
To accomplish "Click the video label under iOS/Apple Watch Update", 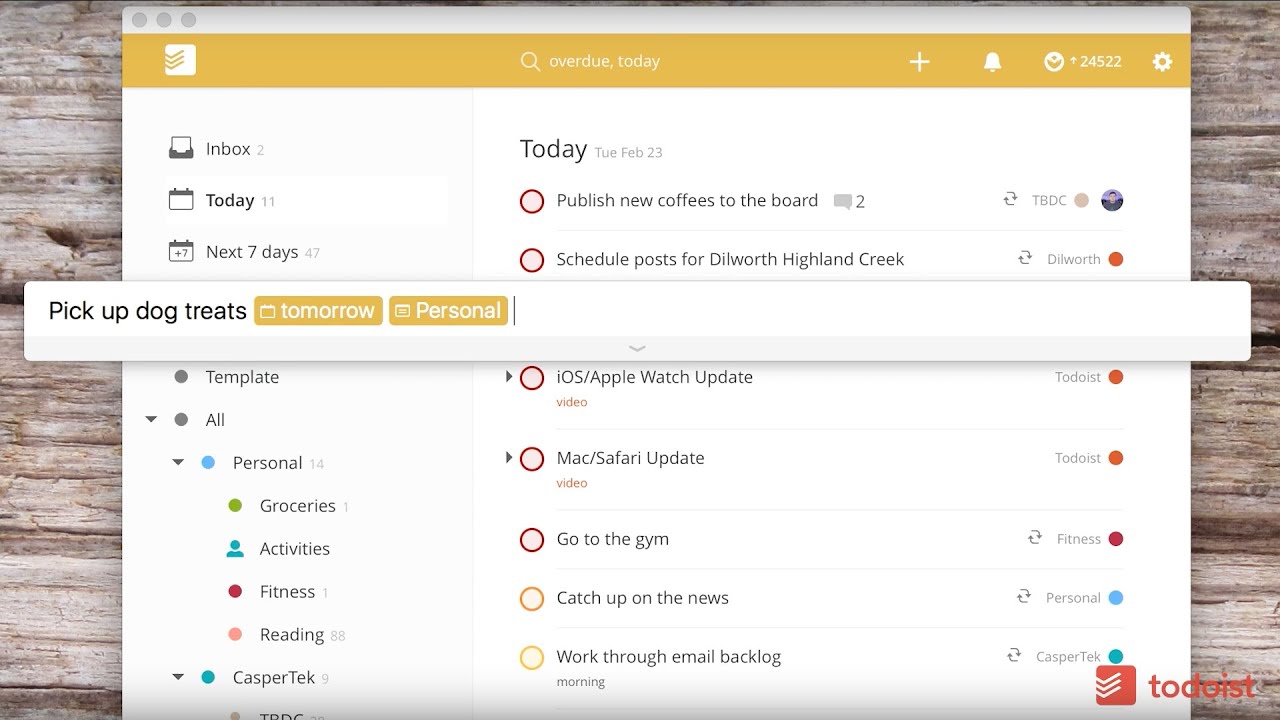I will pyautogui.click(x=572, y=402).
